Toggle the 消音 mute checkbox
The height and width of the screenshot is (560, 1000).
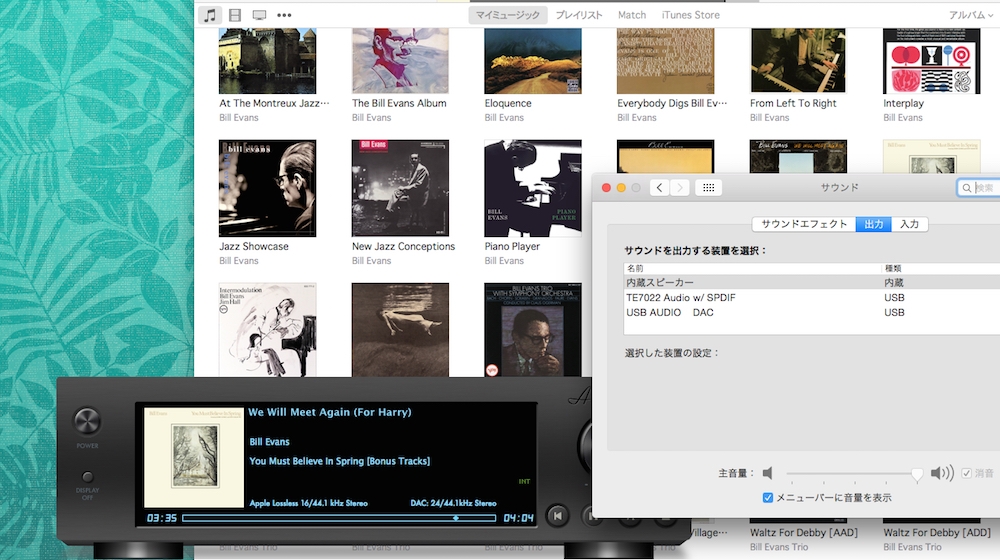[967, 473]
